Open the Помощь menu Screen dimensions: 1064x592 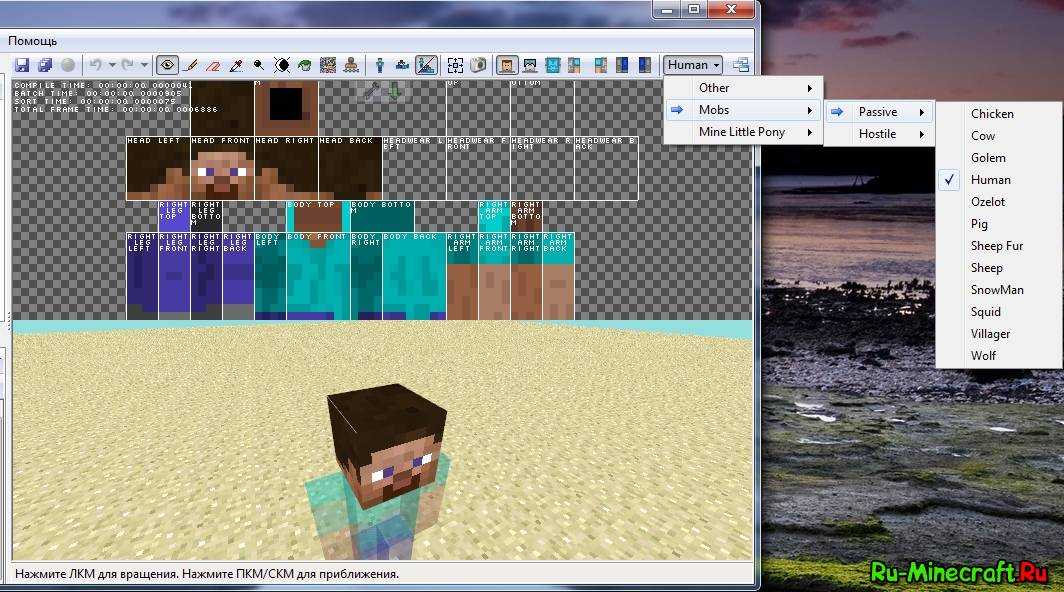33,41
